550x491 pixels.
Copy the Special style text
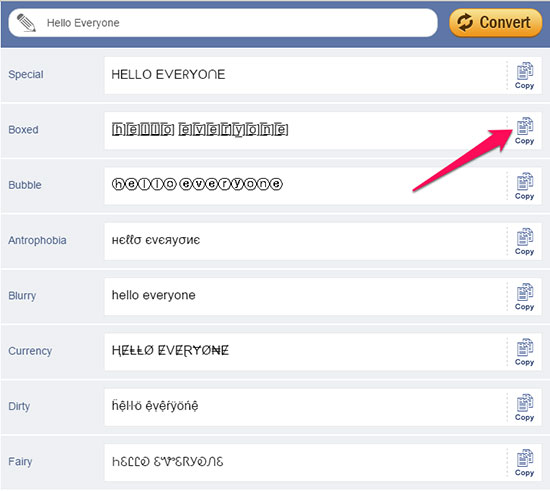click(524, 76)
